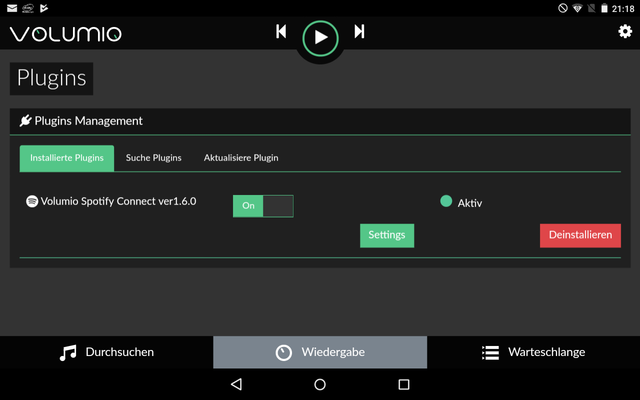Click the Spotify icon beside the plugin name

click(x=32, y=201)
